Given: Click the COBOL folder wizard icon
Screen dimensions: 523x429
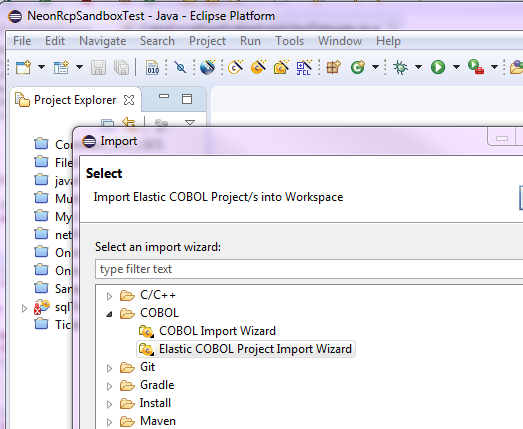Looking at the screenshot, I should click(281, 67).
